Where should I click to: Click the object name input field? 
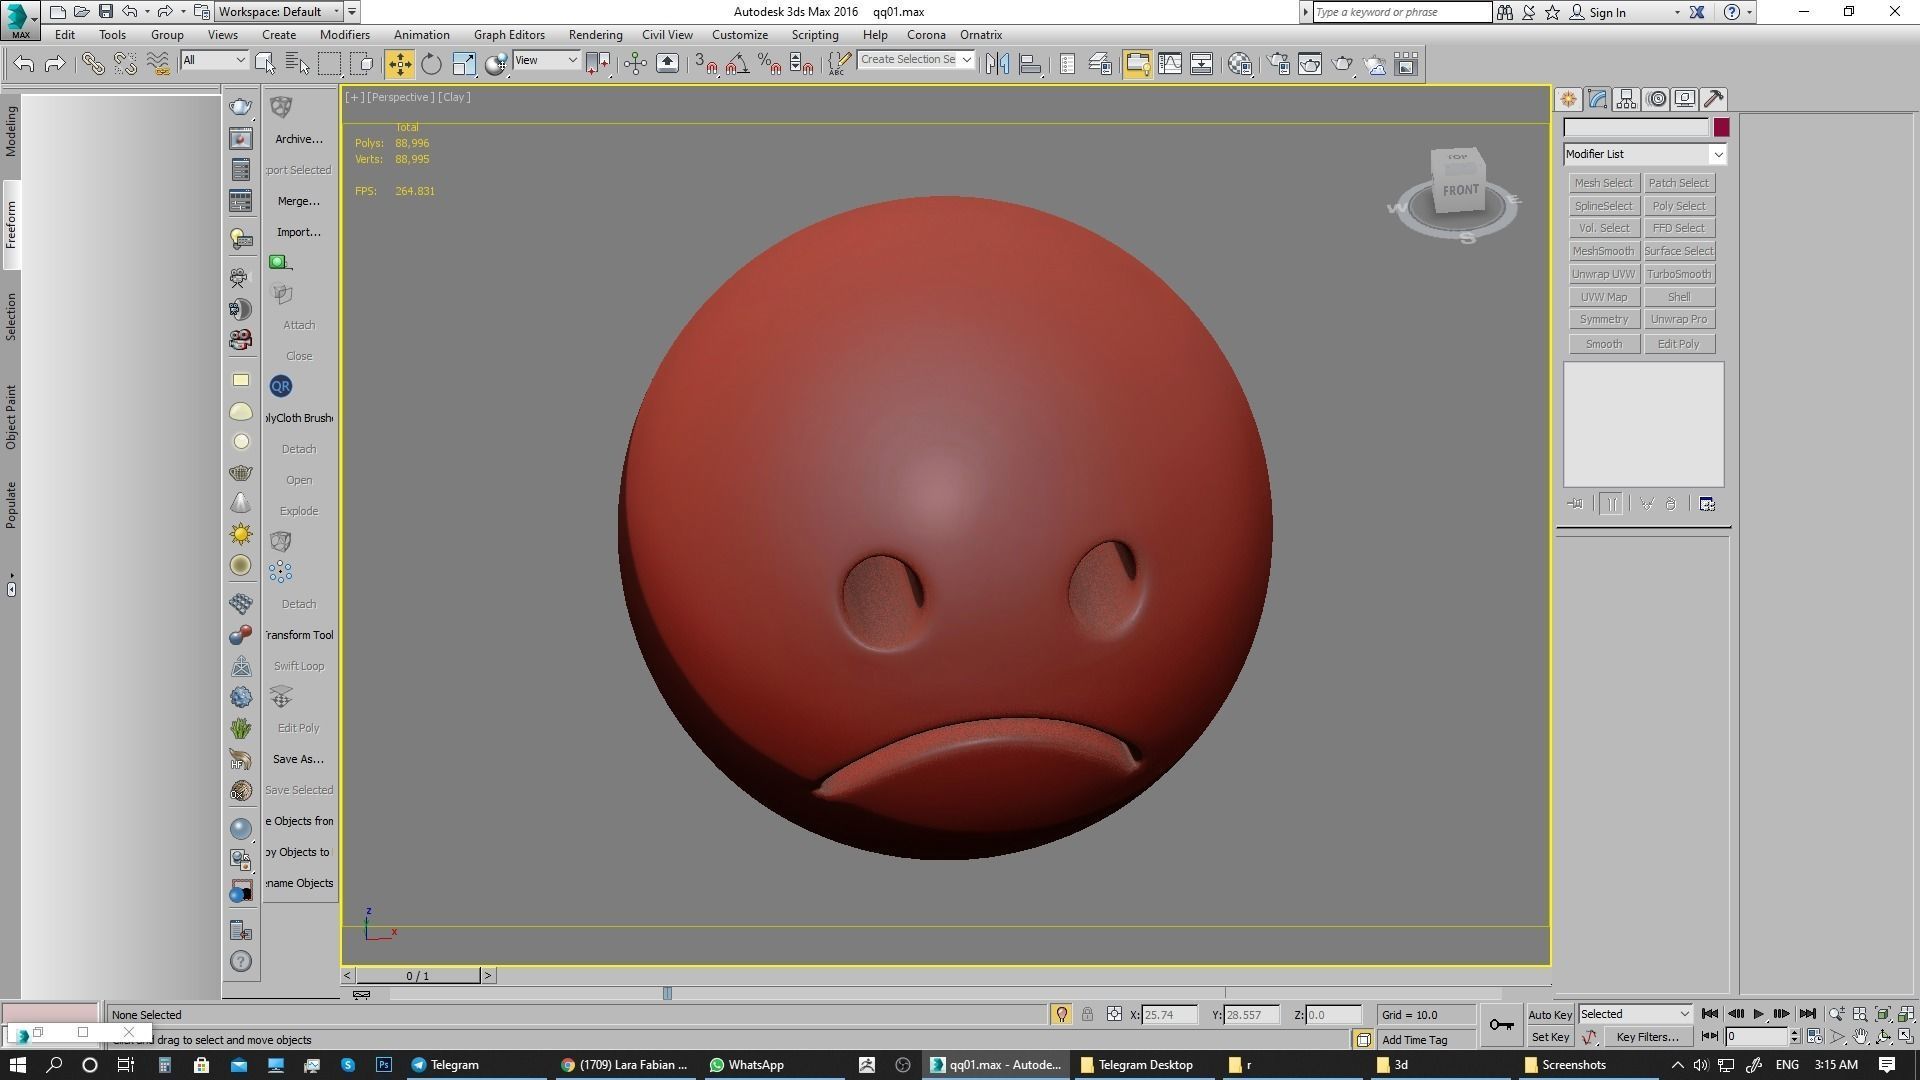(x=1636, y=127)
